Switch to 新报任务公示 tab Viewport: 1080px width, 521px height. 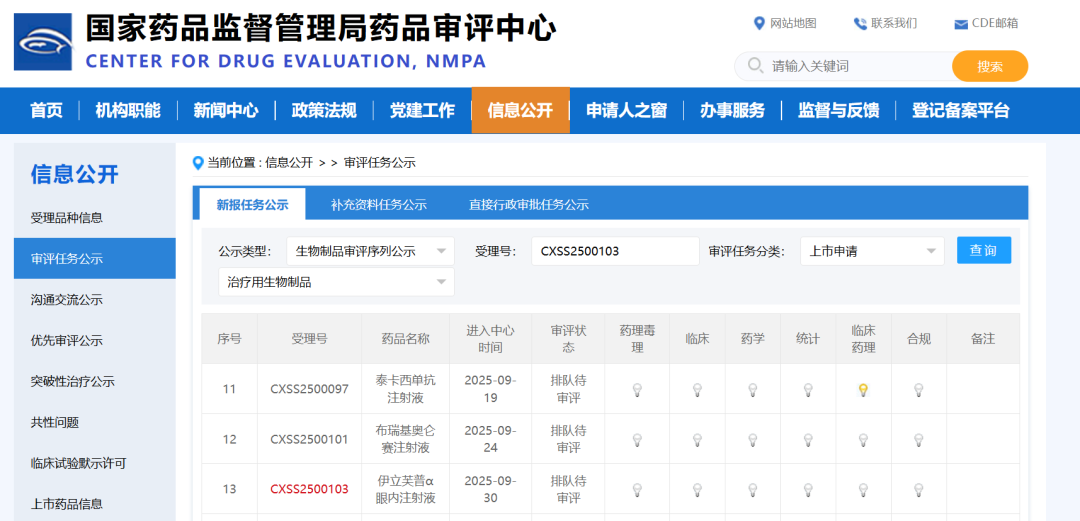252,205
